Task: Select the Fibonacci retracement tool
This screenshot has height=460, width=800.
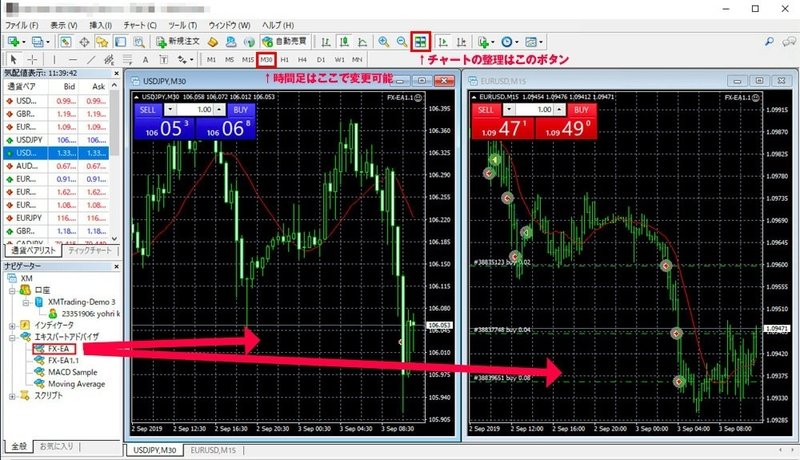Action: point(127,60)
